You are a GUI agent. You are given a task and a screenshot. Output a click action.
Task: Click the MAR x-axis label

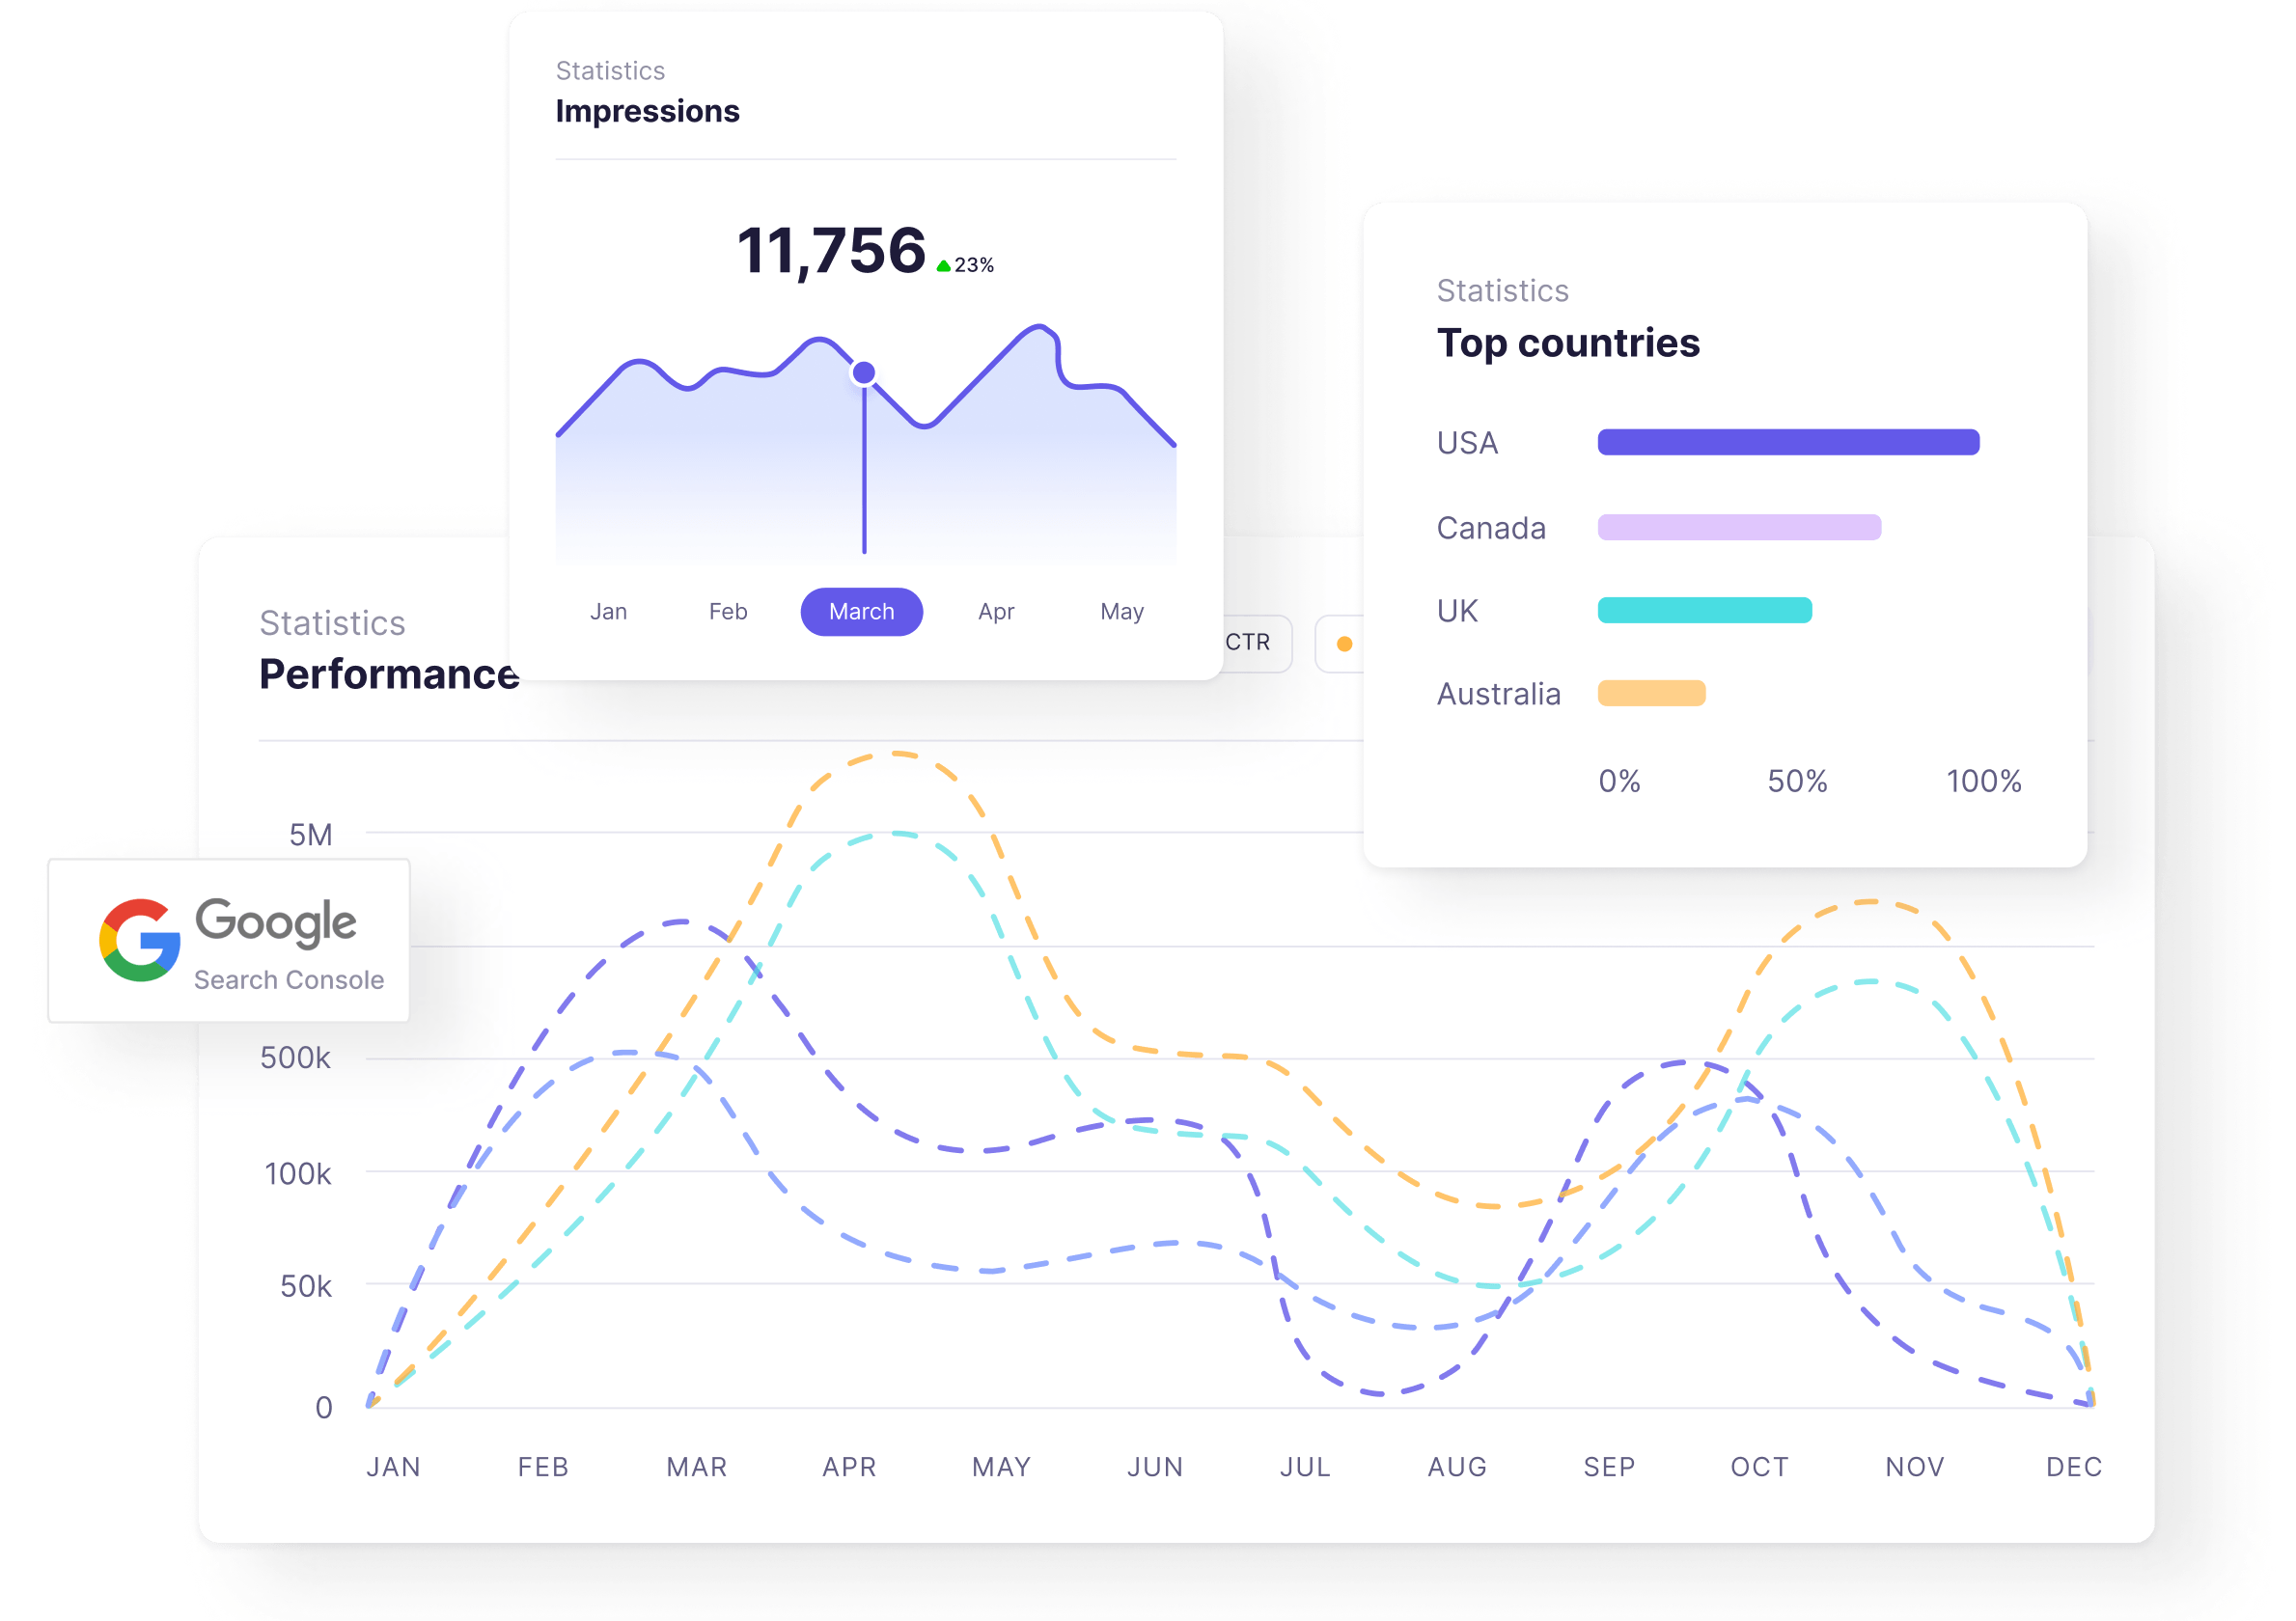(x=697, y=1467)
